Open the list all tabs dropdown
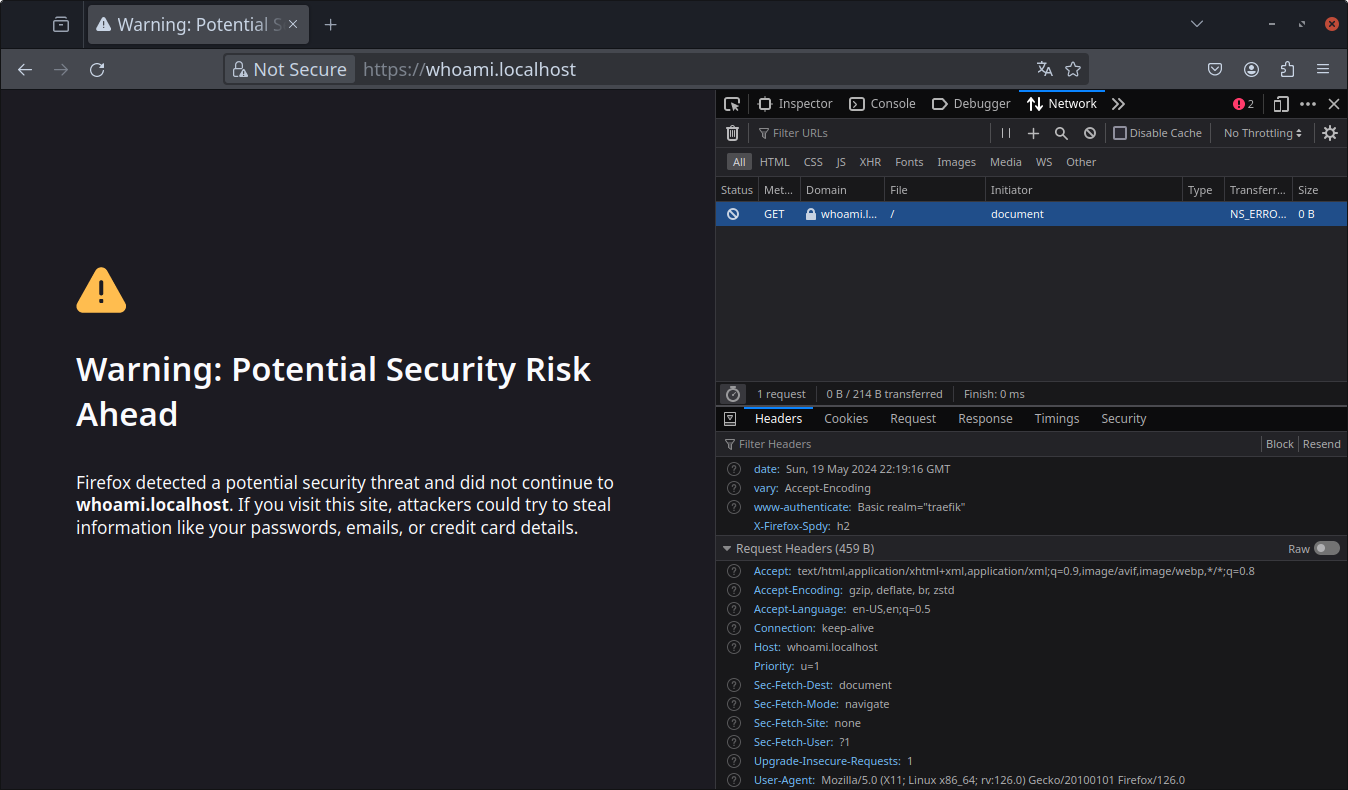Image resolution: width=1348 pixels, height=790 pixels. [x=1197, y=24]
